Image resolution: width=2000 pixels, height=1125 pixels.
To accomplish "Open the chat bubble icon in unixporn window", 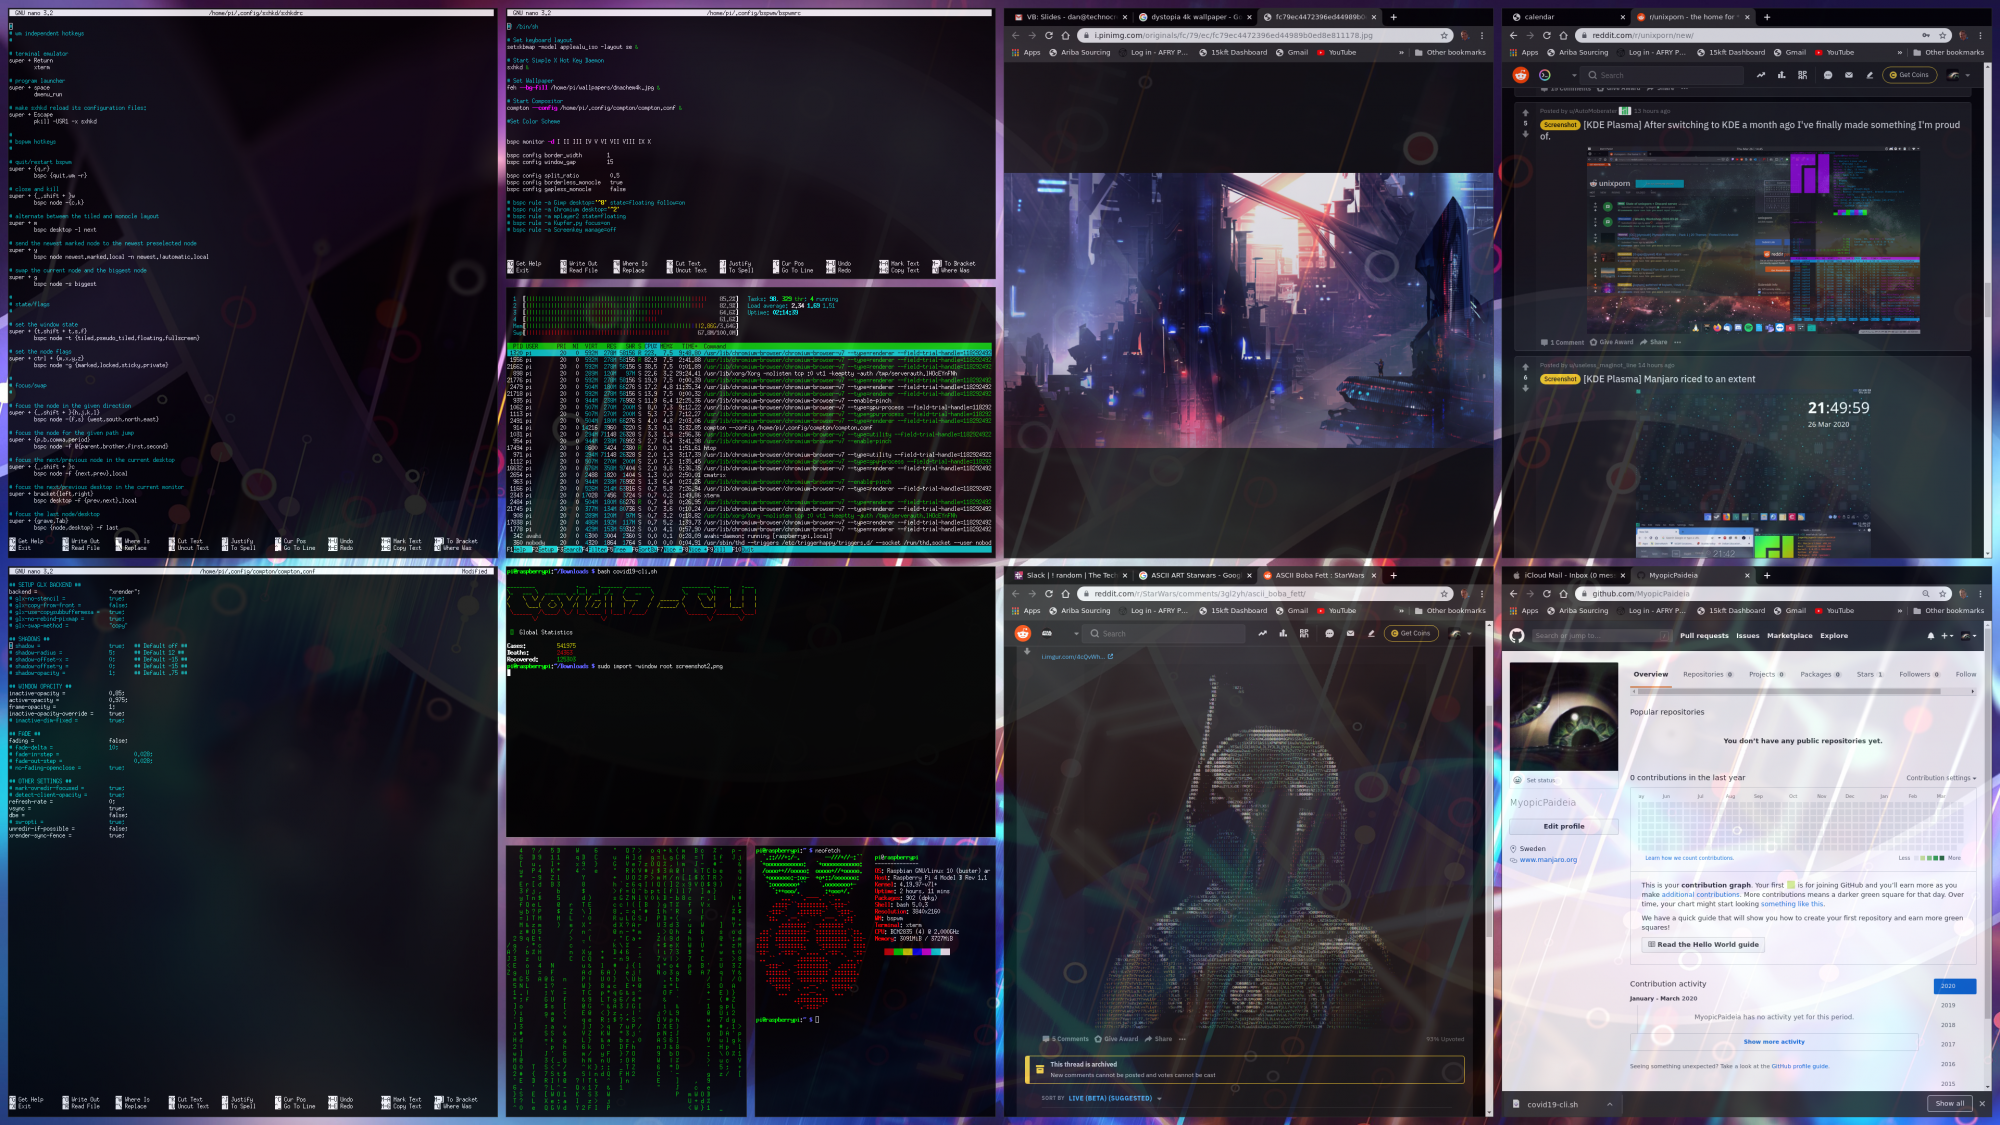I will pos(1827,75).
